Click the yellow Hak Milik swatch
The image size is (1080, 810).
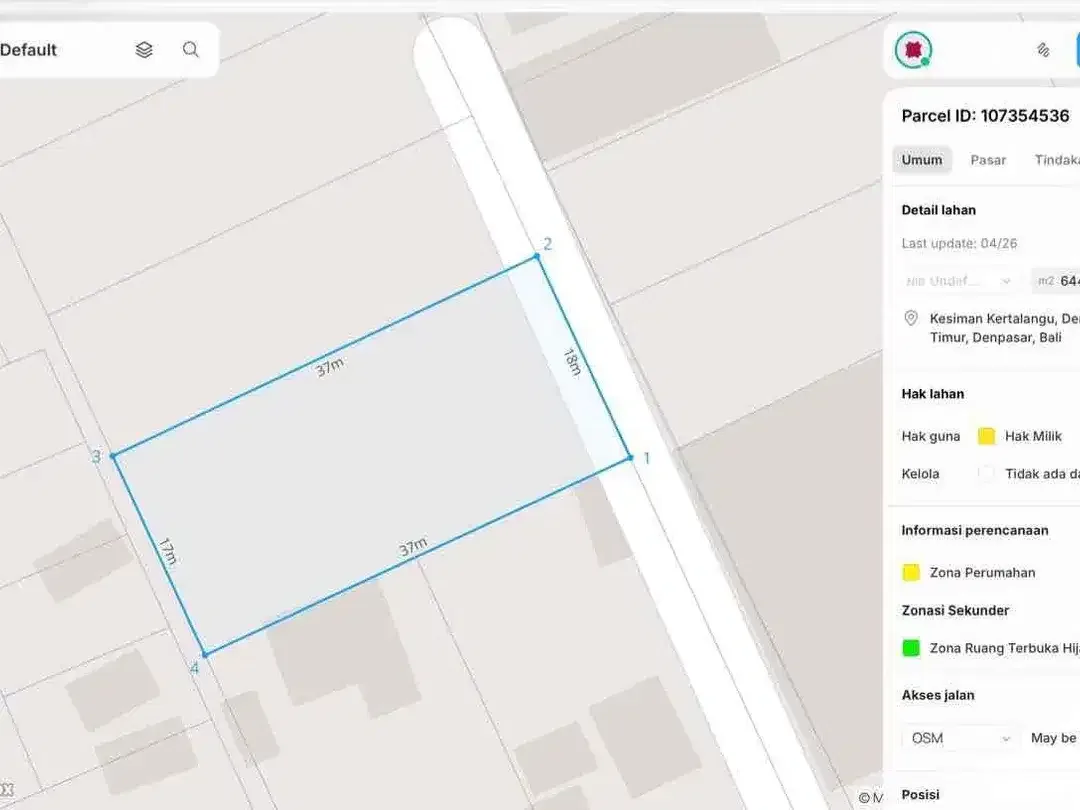click(986, 436)
